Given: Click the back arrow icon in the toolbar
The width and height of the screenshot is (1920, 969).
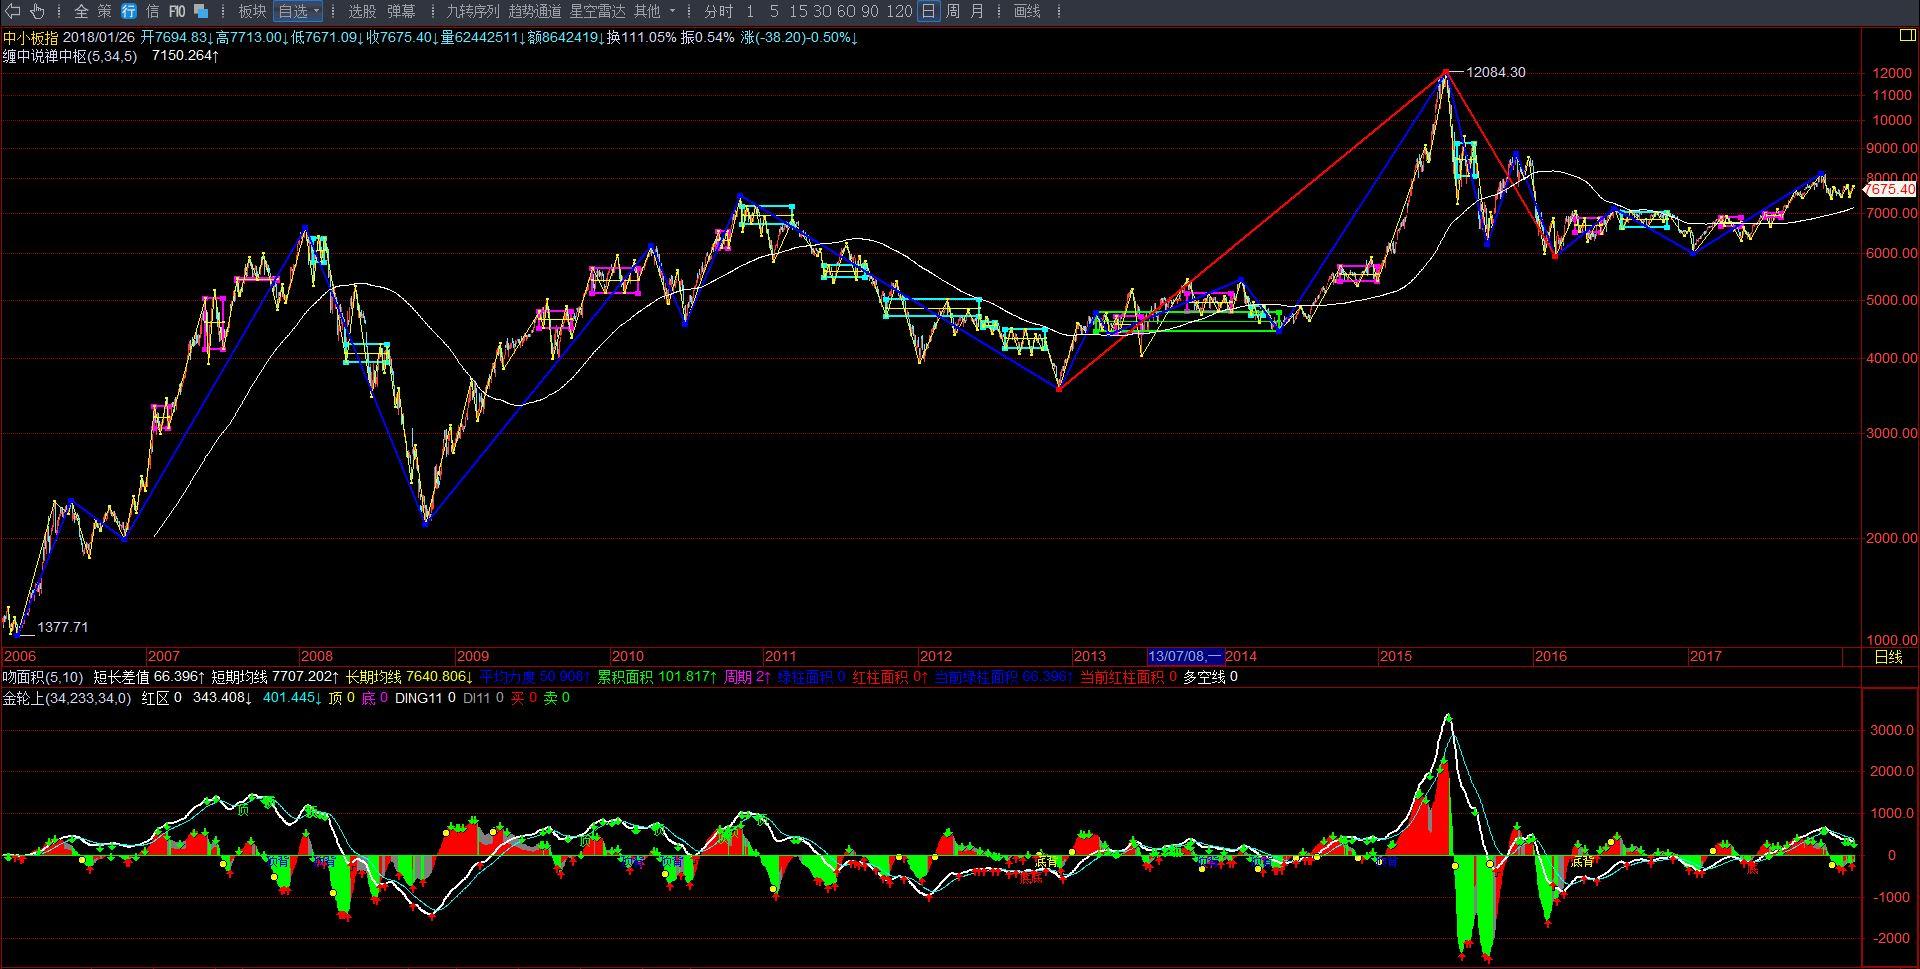Looking at the screenshot, I should 14,11.
